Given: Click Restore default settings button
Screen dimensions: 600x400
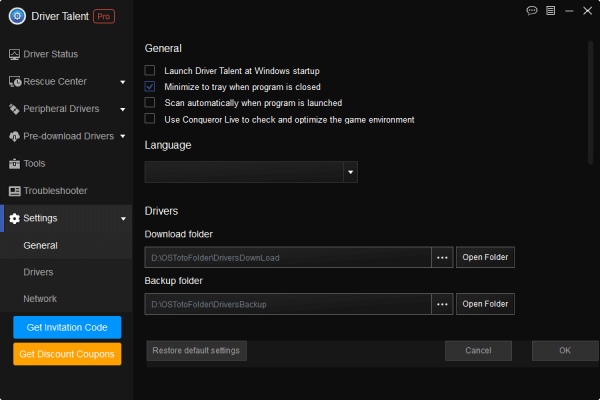Looking at the screenshot, I should pos(196,351).
